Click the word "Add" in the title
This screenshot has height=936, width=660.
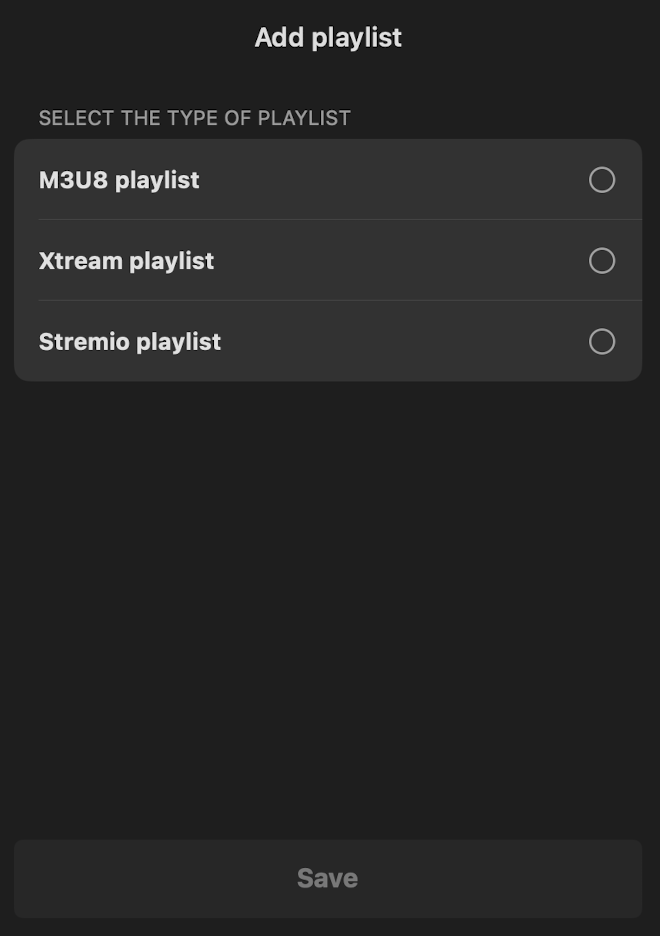(x=278, y=38)
